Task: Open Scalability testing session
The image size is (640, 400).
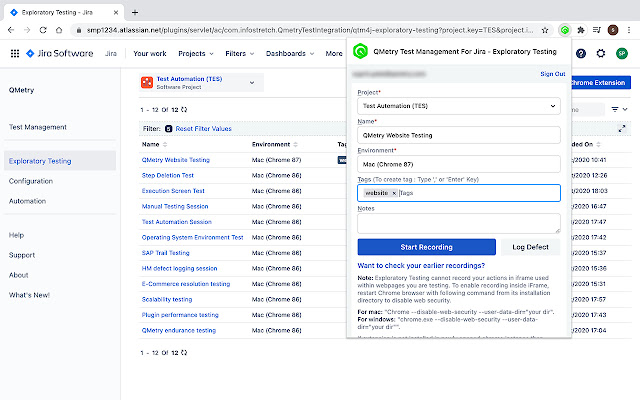Action: click(x=167, y=300)
